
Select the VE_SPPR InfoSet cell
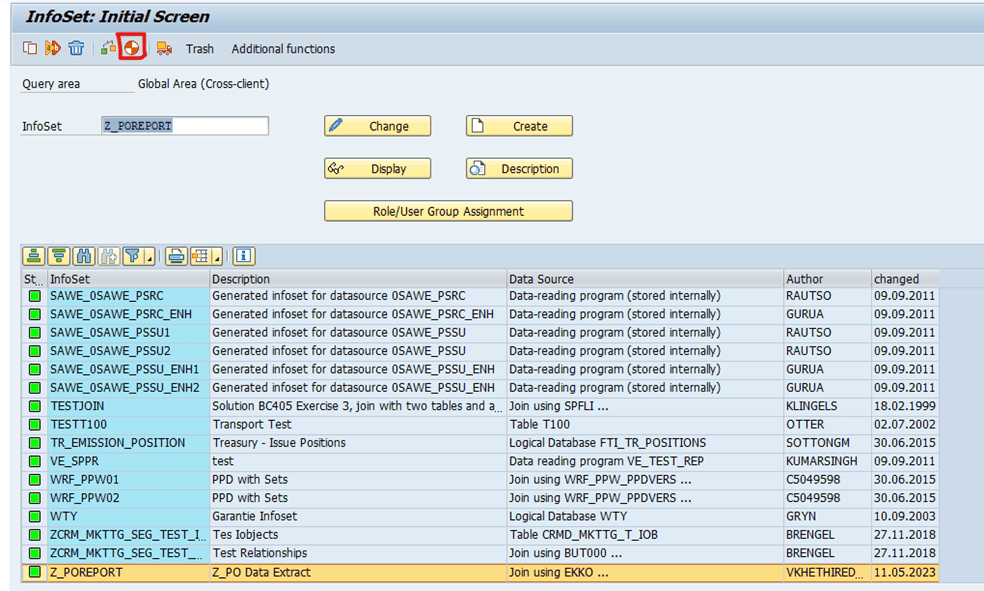tap(129, 461)
